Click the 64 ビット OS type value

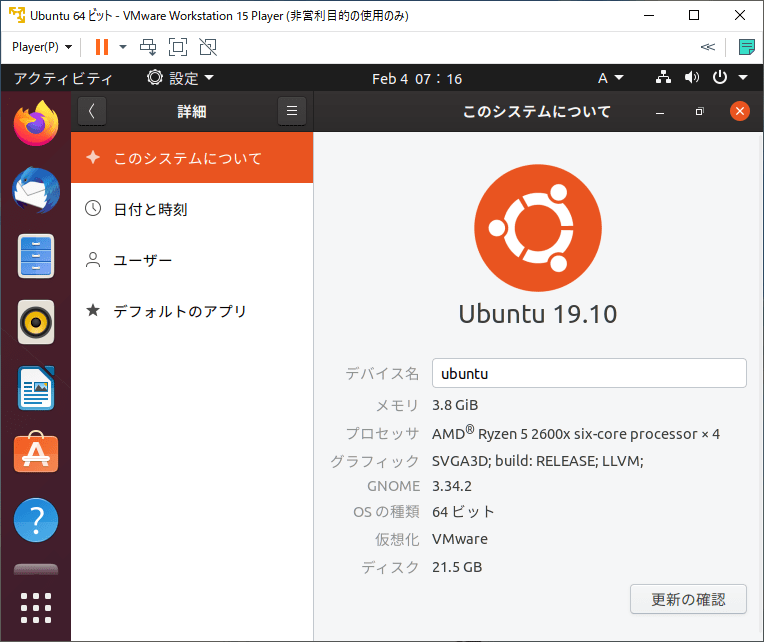coord(463,512)
